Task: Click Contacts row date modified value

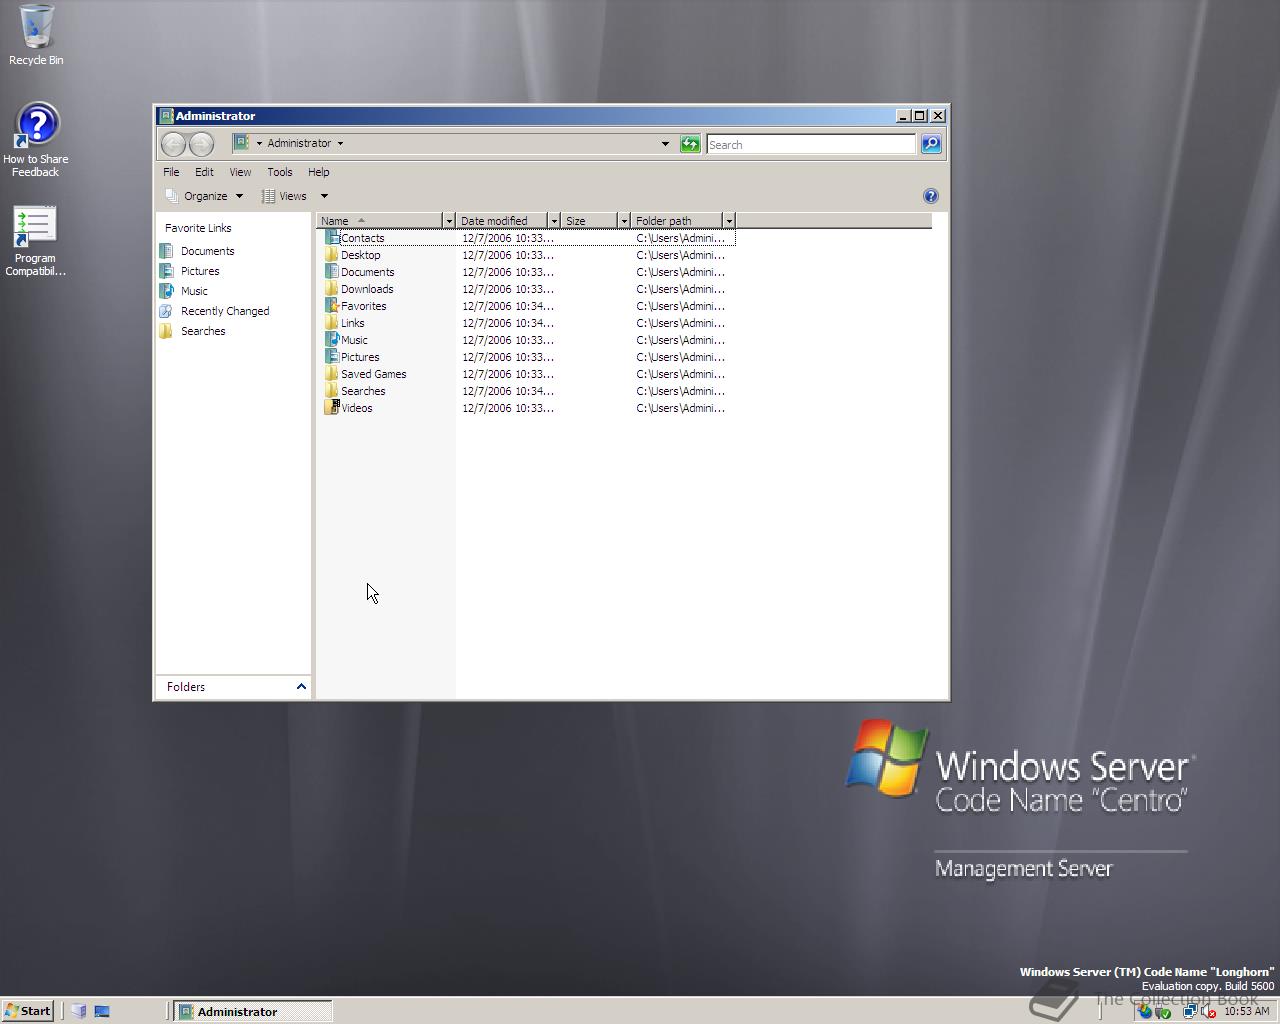Action: click(508, 238)
